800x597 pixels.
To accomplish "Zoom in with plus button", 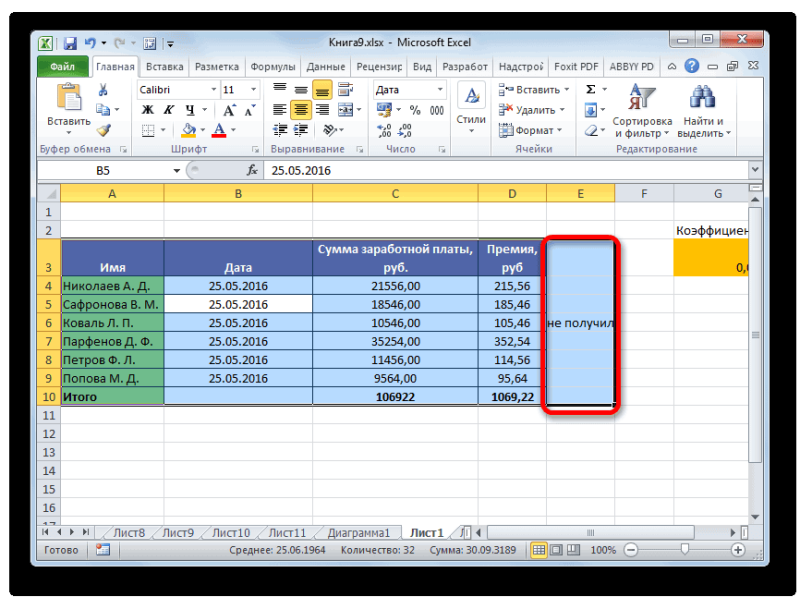I will pos(738,550).
